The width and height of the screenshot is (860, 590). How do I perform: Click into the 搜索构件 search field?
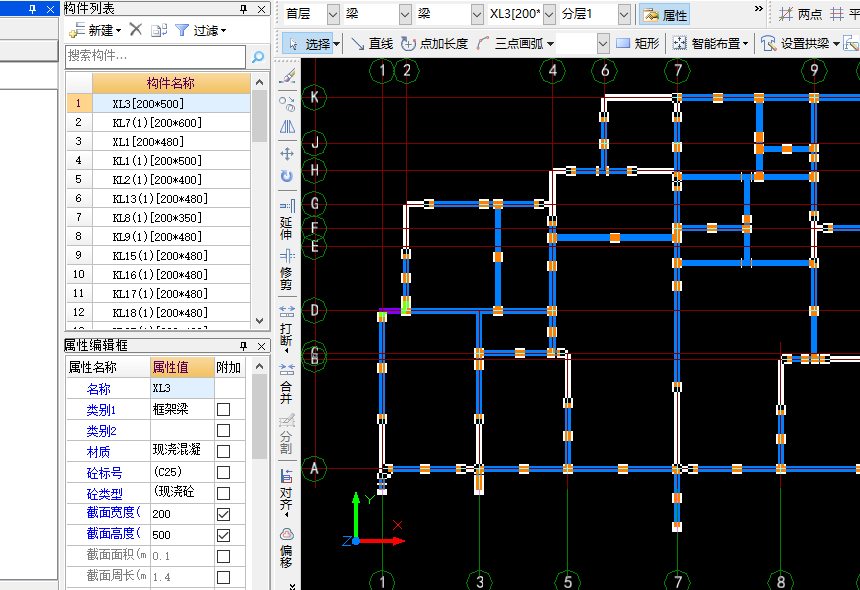(156, 56)
